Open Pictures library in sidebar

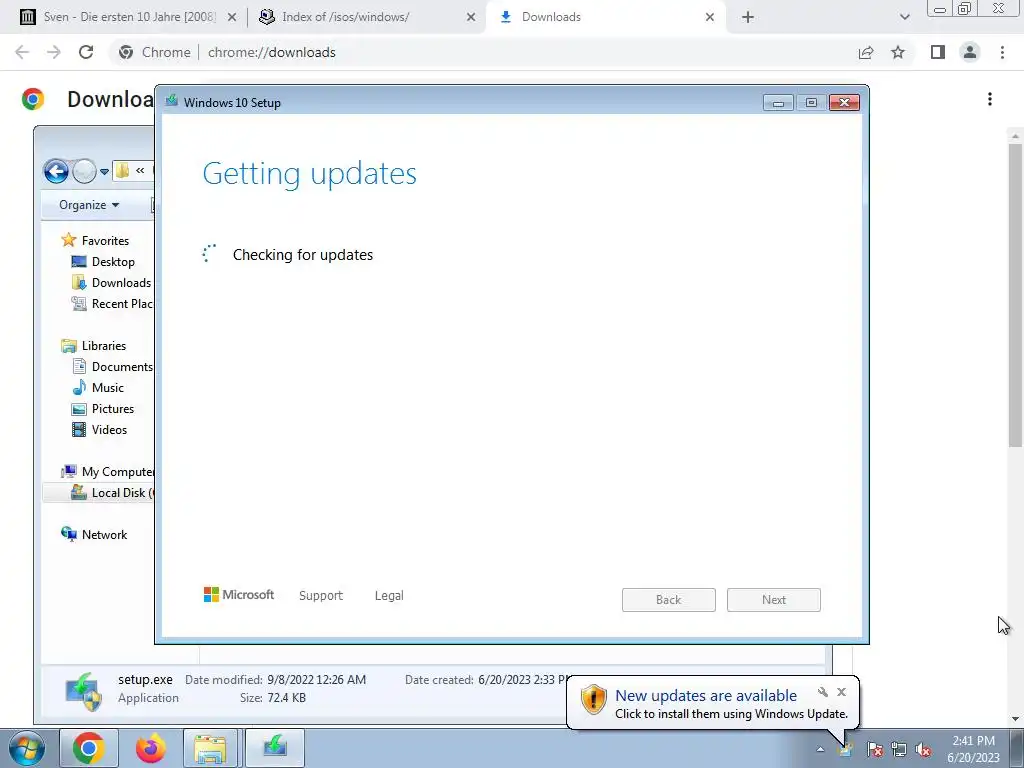click(112, 409)
